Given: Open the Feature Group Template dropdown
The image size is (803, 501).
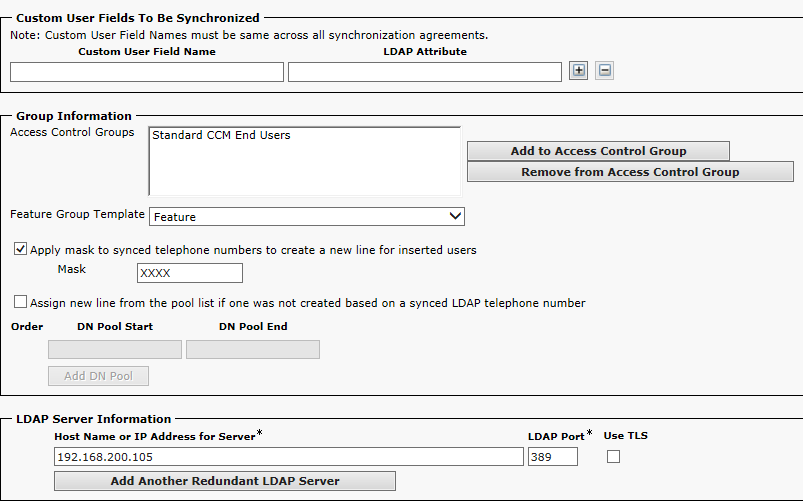Looking at the screenshot, I should [x=307, y=216].
